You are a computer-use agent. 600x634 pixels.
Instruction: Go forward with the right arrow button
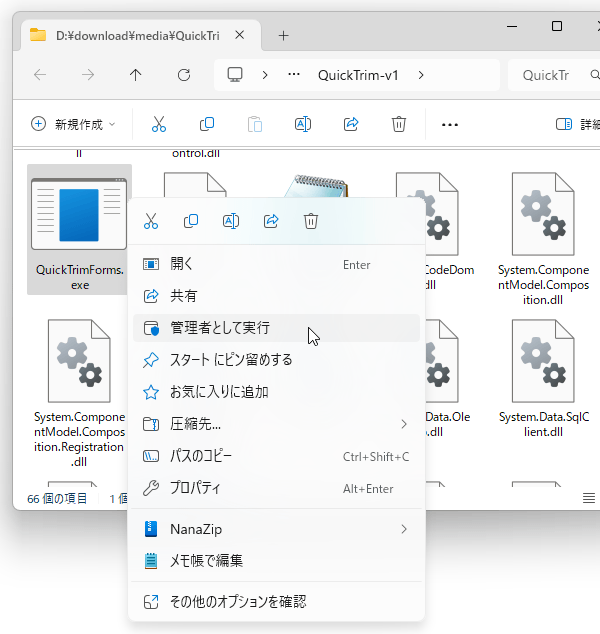tap(88, 75)
